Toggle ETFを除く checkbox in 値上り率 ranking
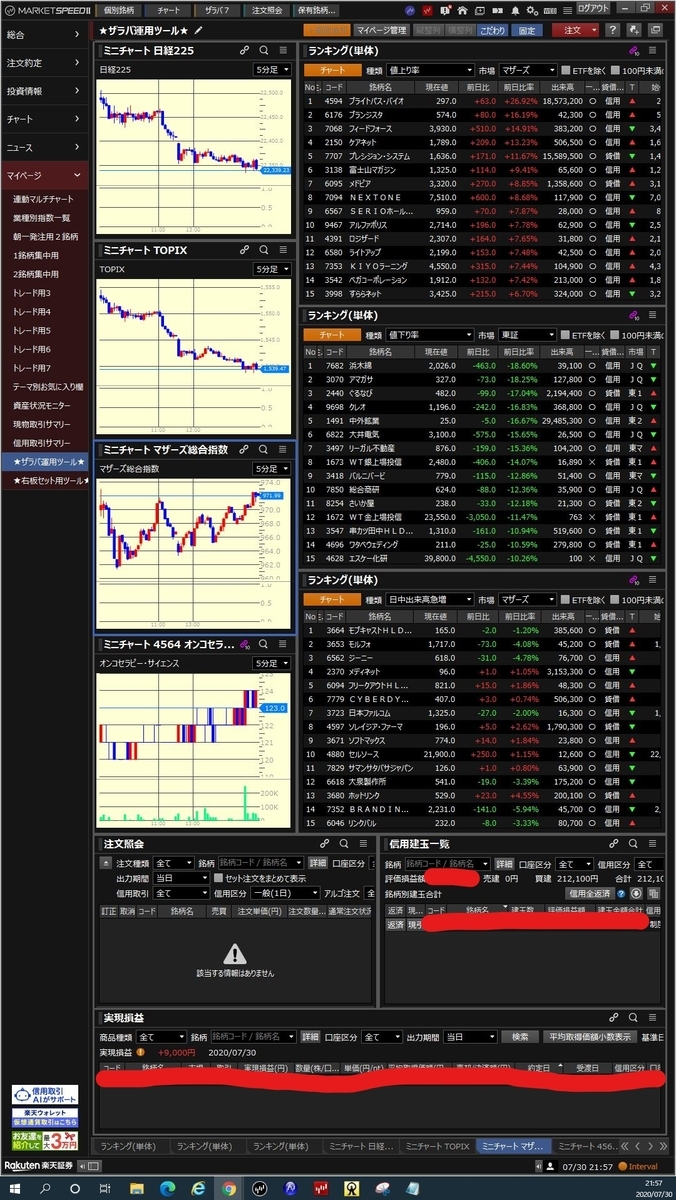The width and height of the screenshot is (676, 1200). pos(566,70)
